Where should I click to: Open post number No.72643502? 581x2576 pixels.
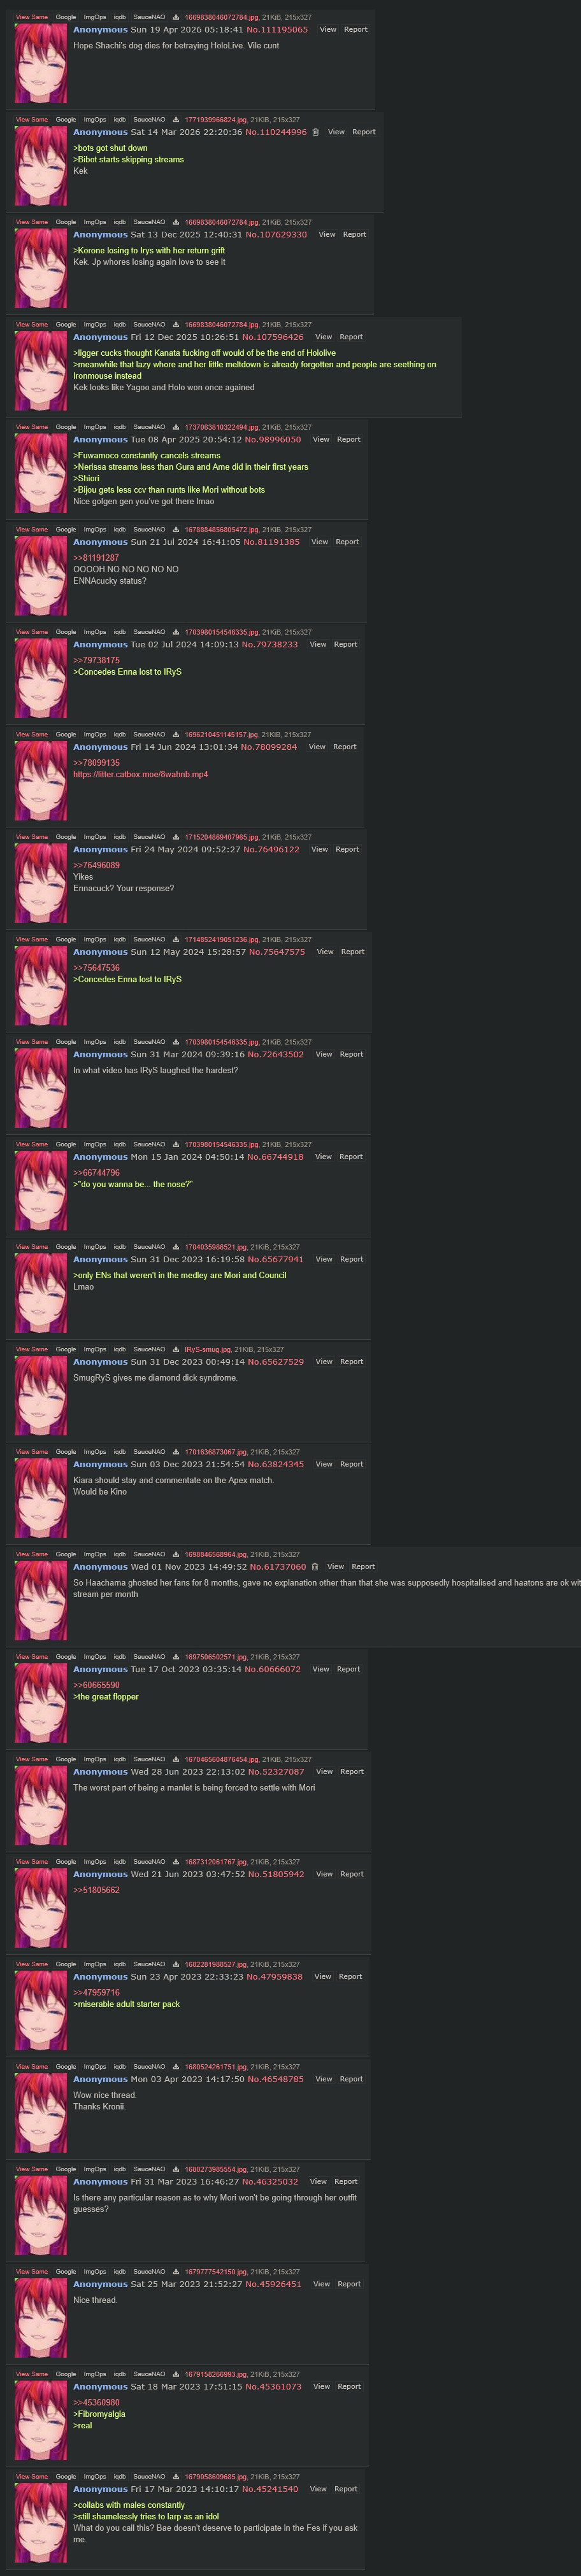click(275, 1055)
